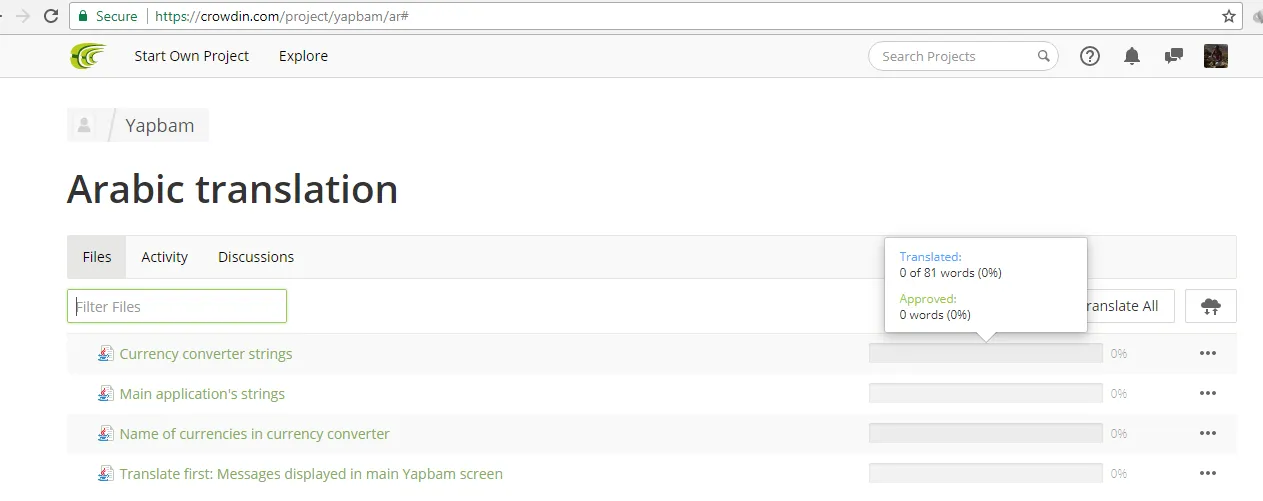Open notifications bell icon
Screen dimensions: 1263x501
(1132, 56)
